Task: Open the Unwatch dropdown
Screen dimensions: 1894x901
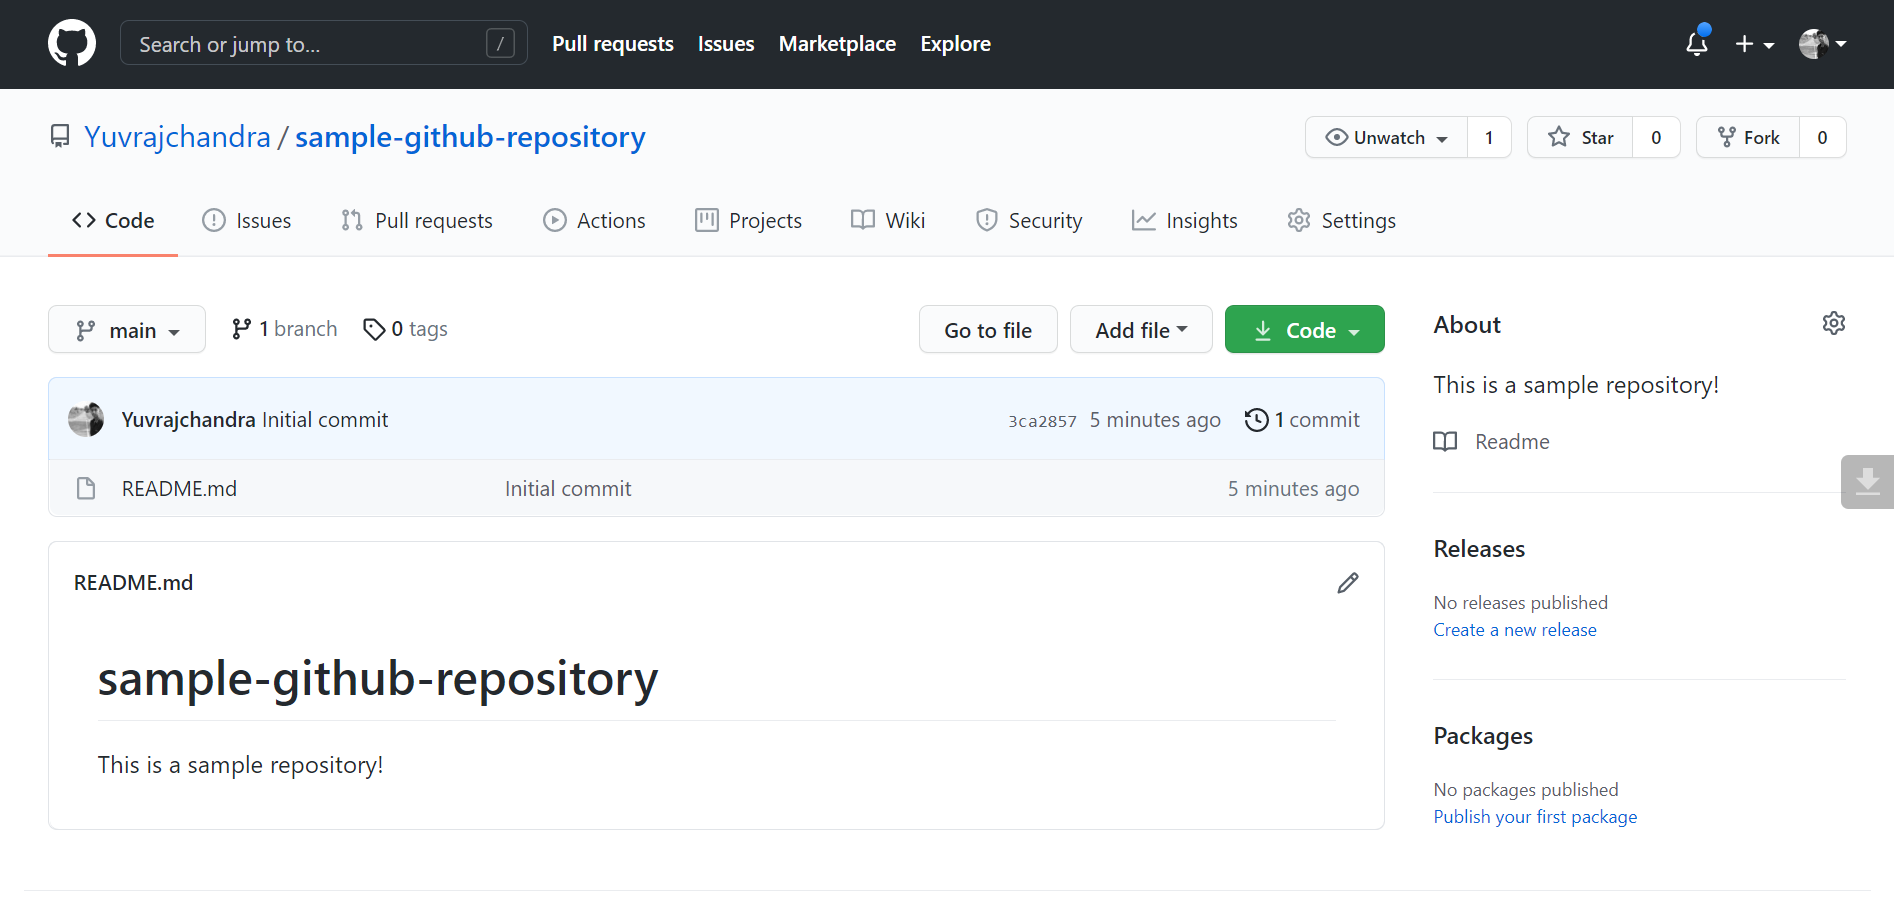Action: pyautogui.click(x=1387, y=137)
